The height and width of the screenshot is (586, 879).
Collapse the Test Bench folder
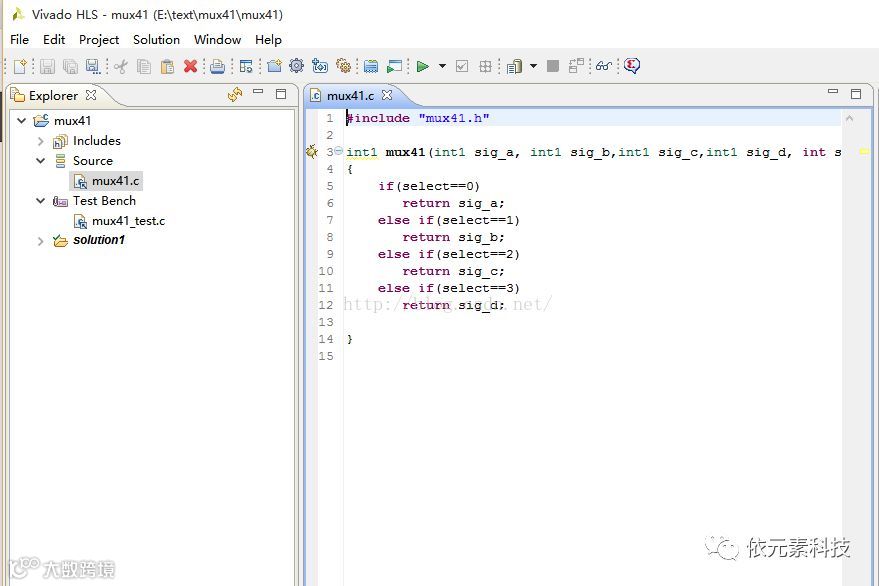coord(40,201)
